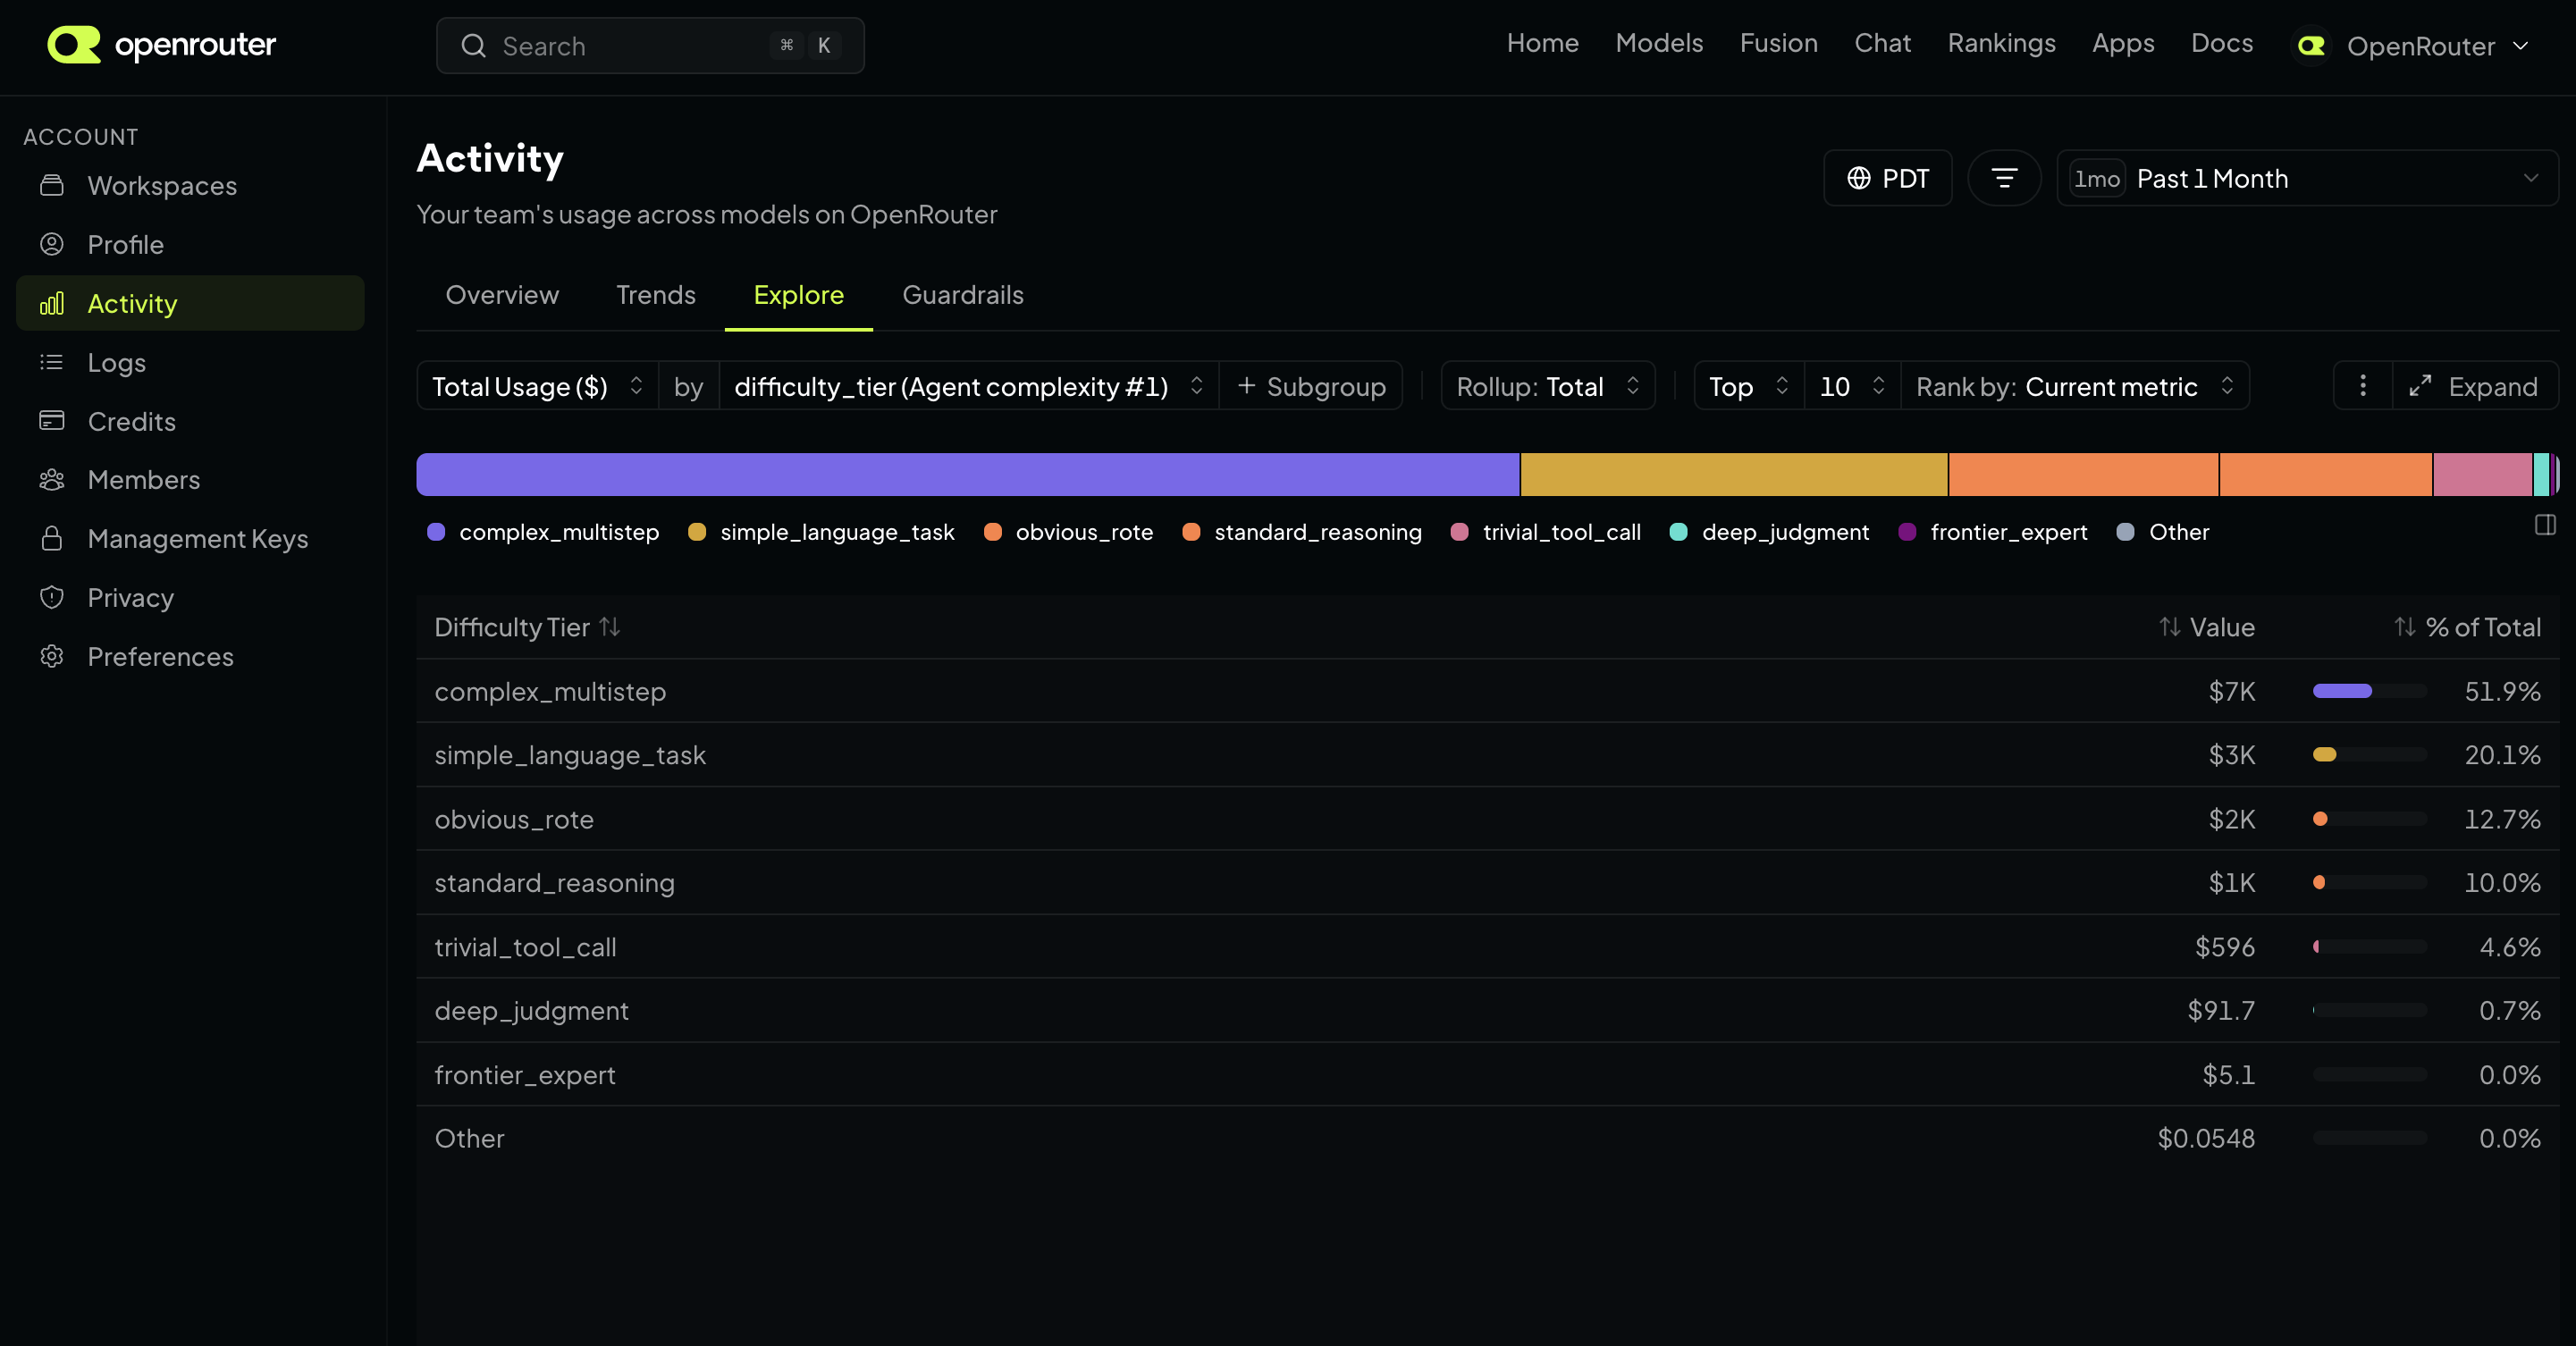
Task: Open Preferences in the sidebar
Action: (190, 657)
